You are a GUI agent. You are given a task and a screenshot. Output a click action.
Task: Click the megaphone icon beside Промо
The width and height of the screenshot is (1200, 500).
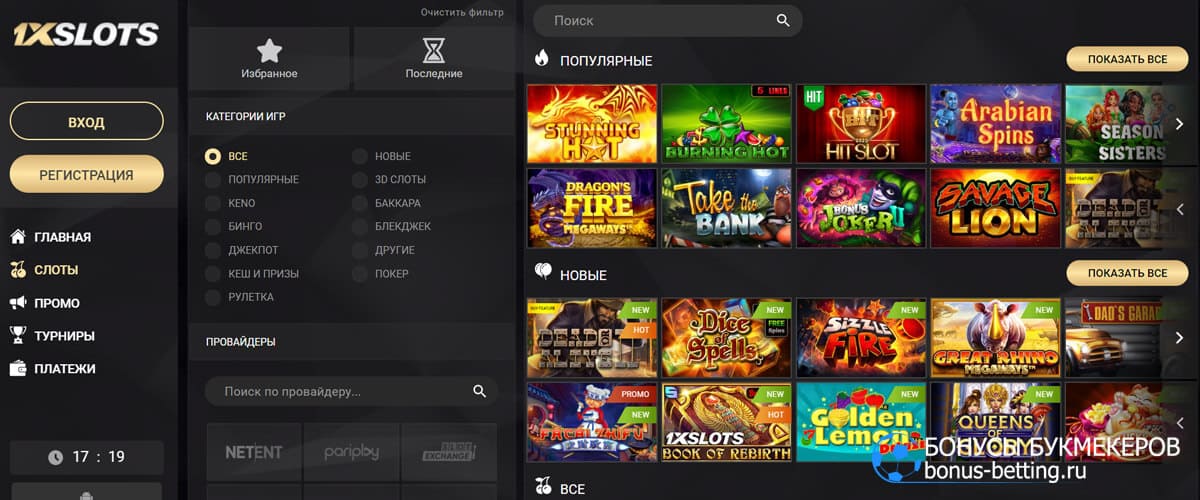click(x=18, y=303)
